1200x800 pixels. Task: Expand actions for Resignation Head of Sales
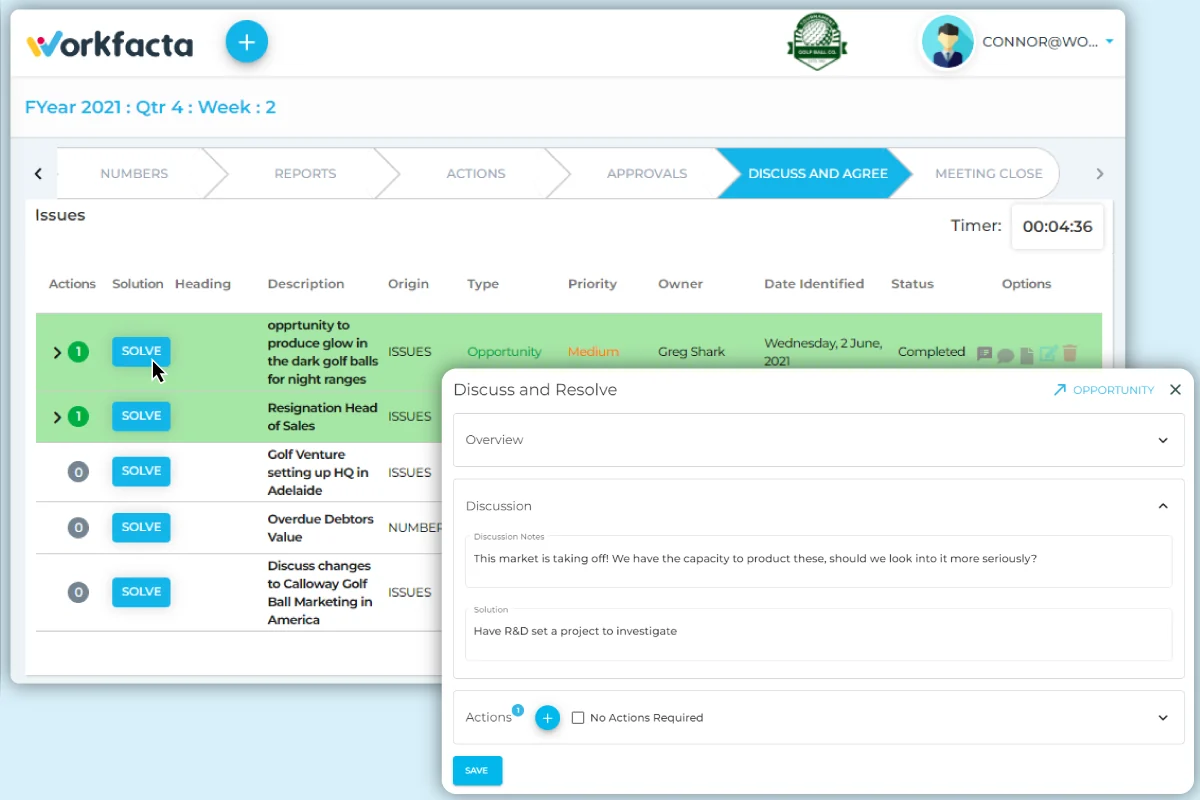click(x=57, y=417)
